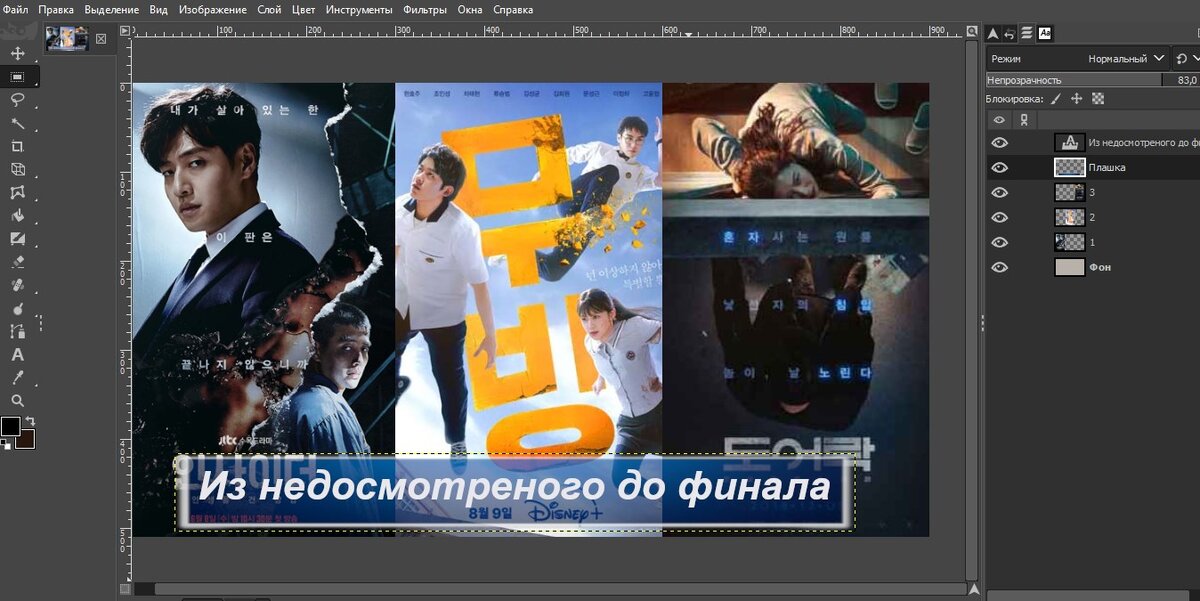Open the Фильтры menu
Screen dimensions: 1200x601
[425, 9]
